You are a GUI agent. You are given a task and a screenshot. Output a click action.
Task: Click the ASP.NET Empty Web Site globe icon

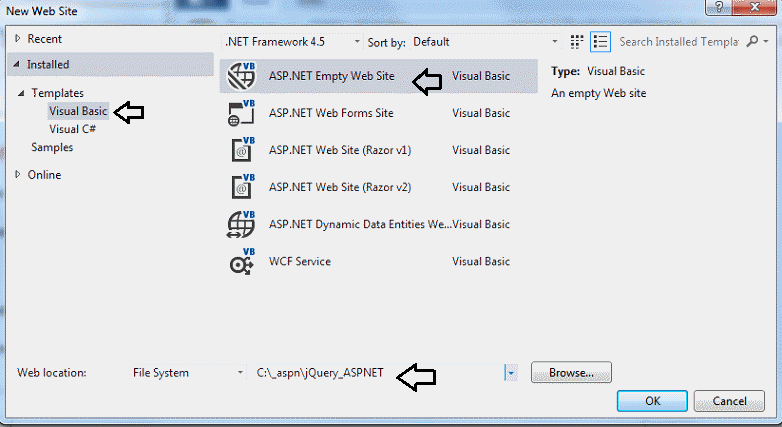pos(241,76)
